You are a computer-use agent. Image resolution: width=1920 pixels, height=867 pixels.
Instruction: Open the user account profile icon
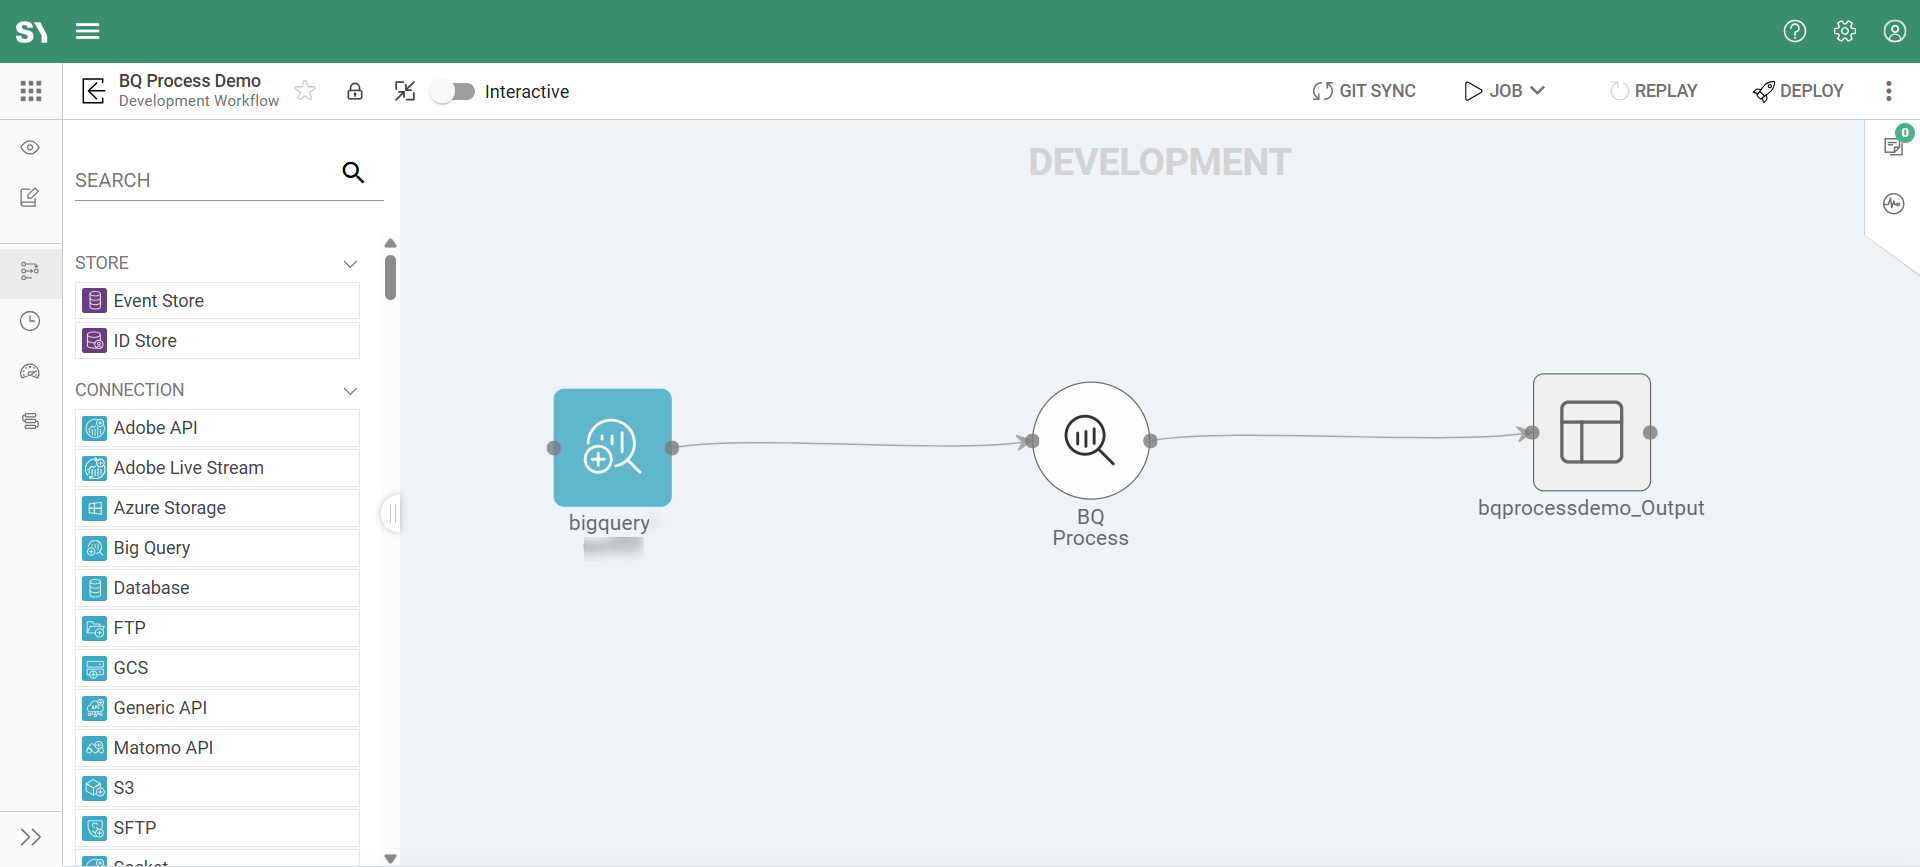(1894, 31)
